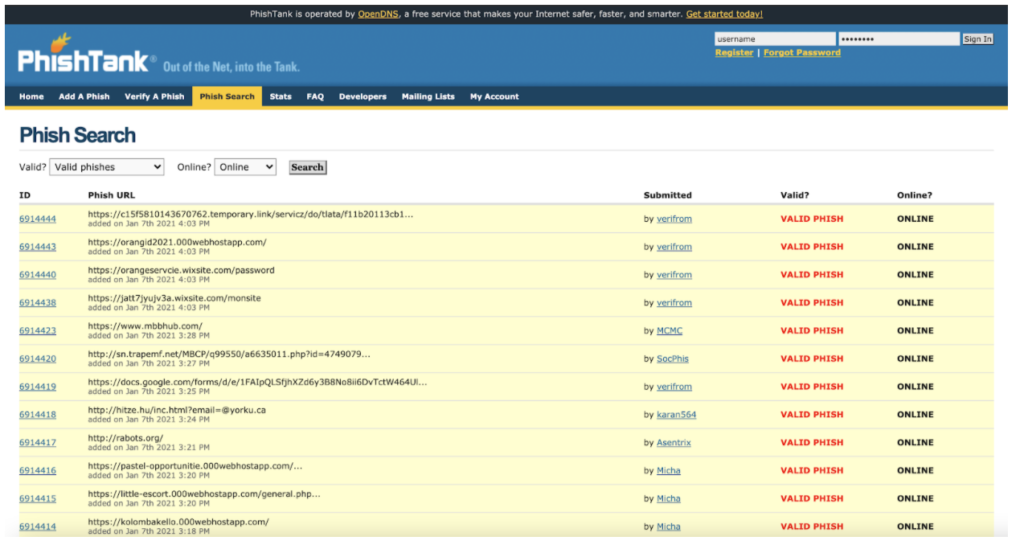Focus the username input field
Screen dimensions: 1024x553
[775, 39]
